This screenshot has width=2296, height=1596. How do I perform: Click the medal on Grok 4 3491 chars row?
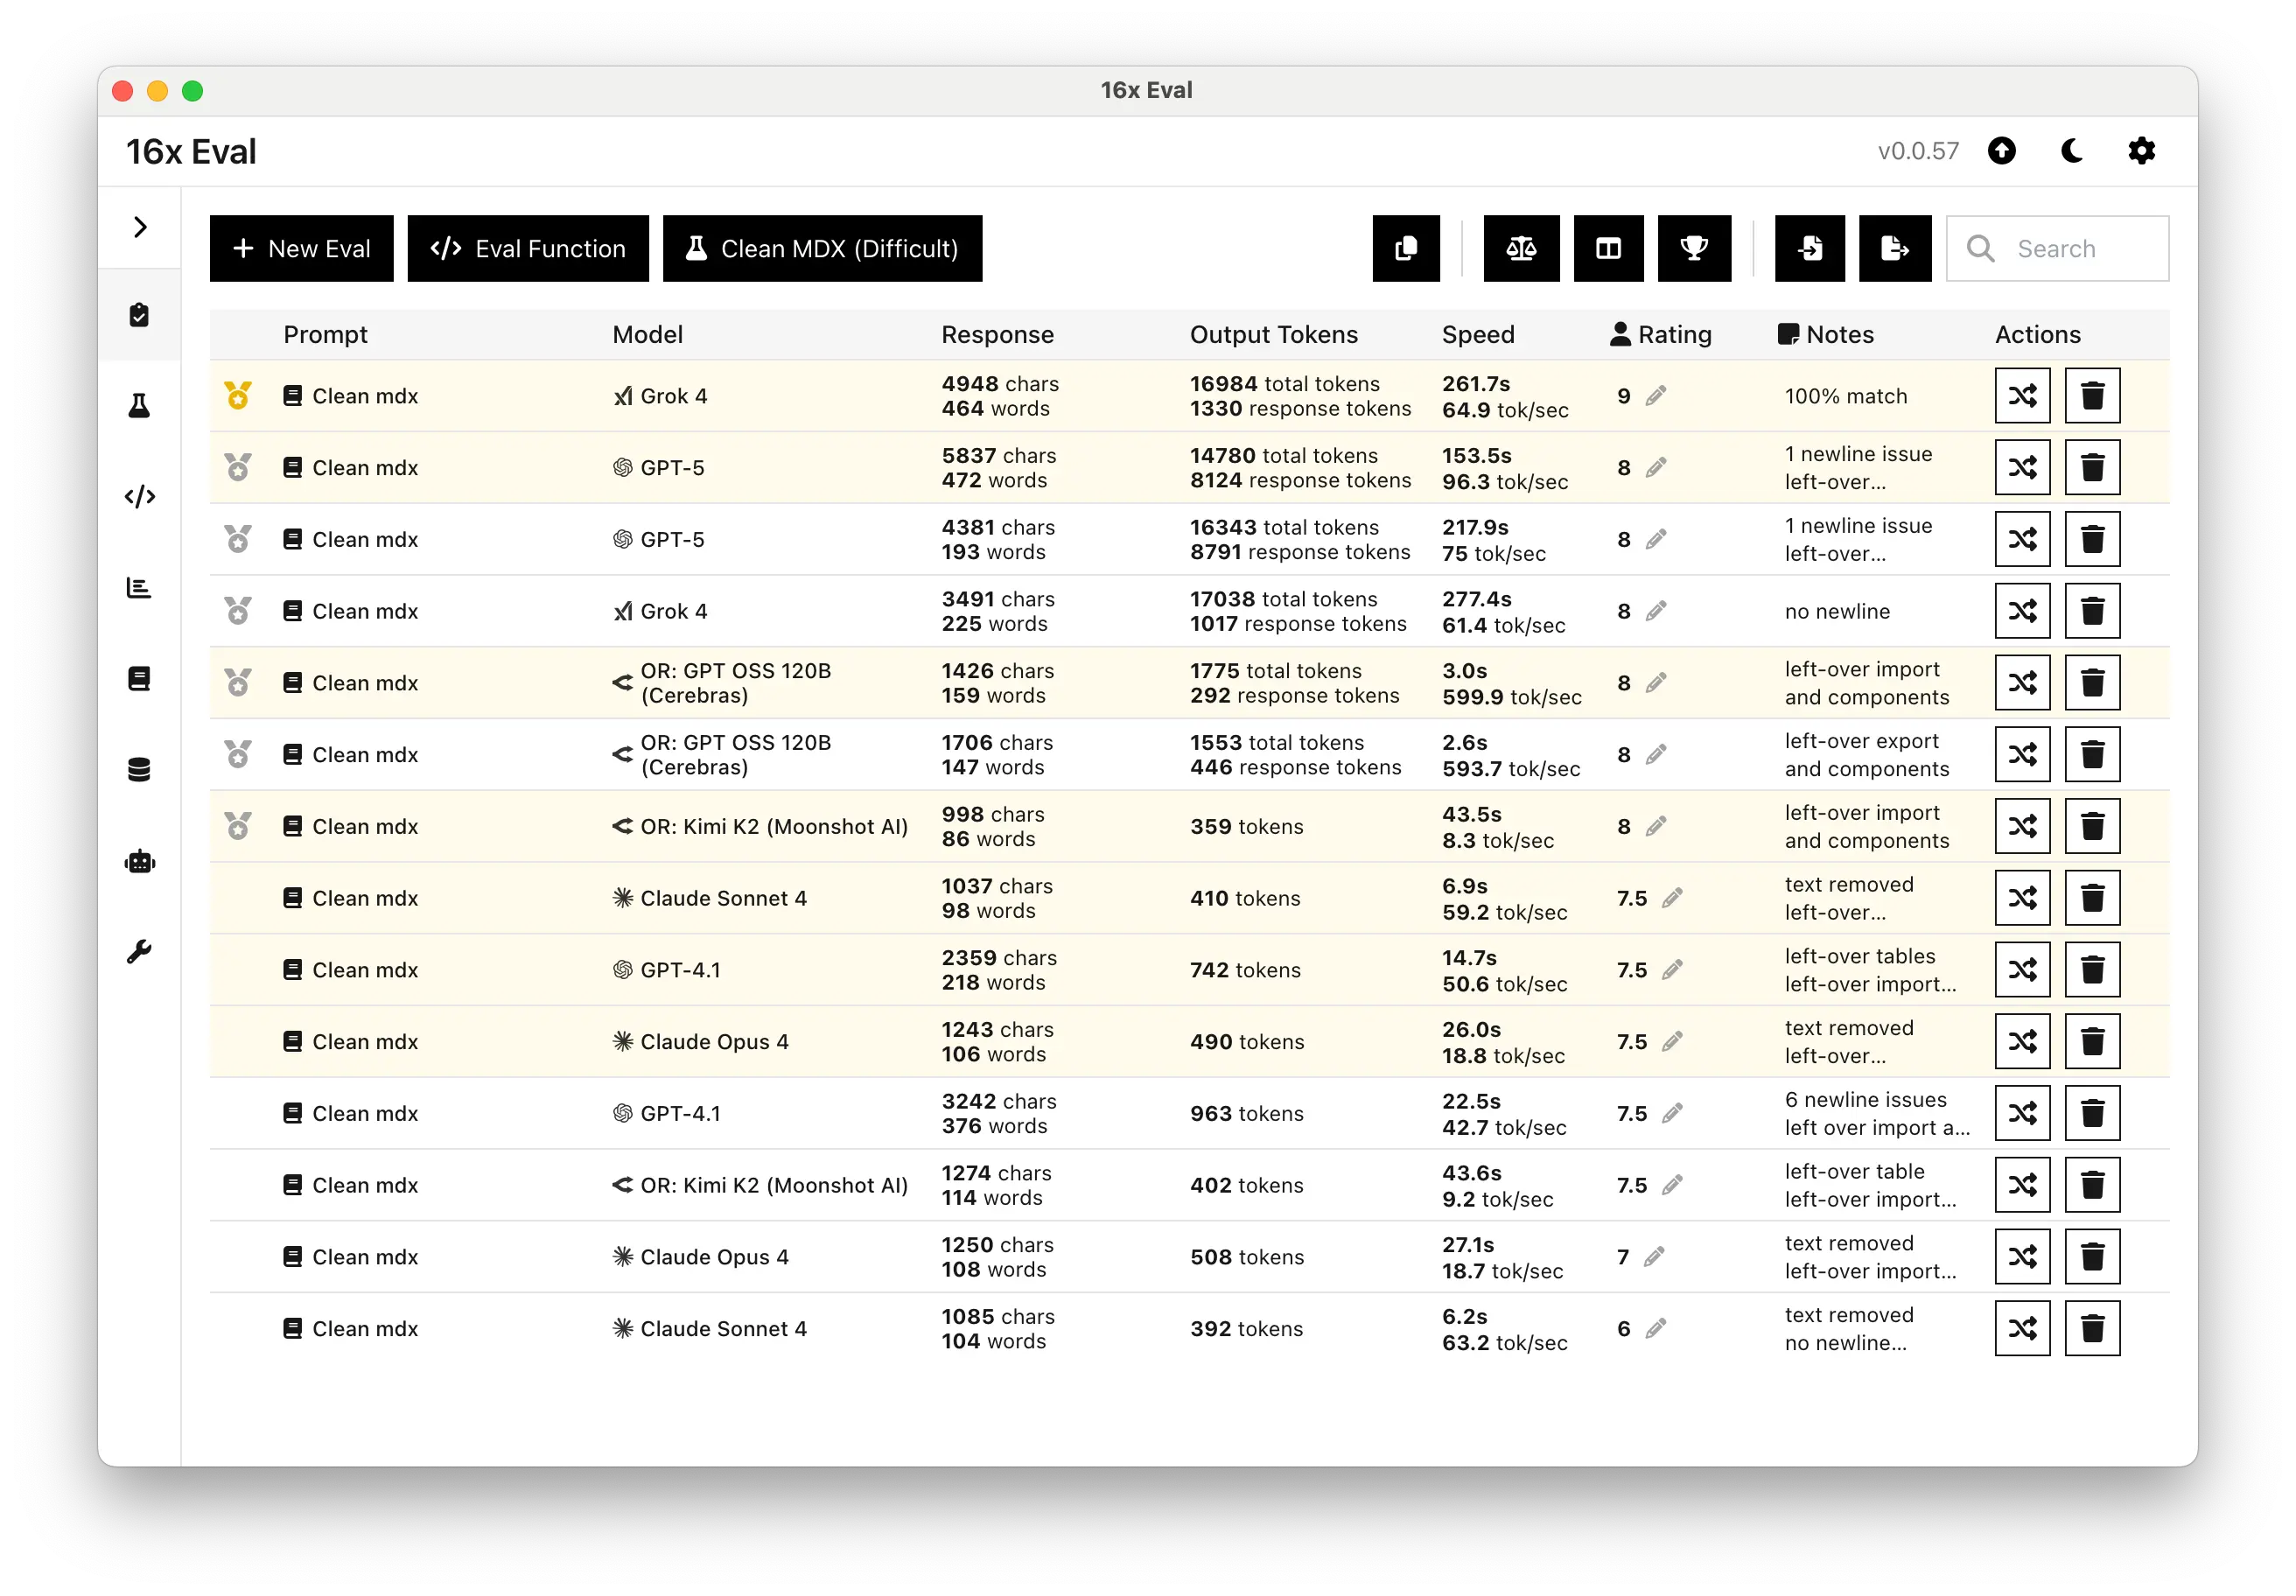[x=238, y=610]
